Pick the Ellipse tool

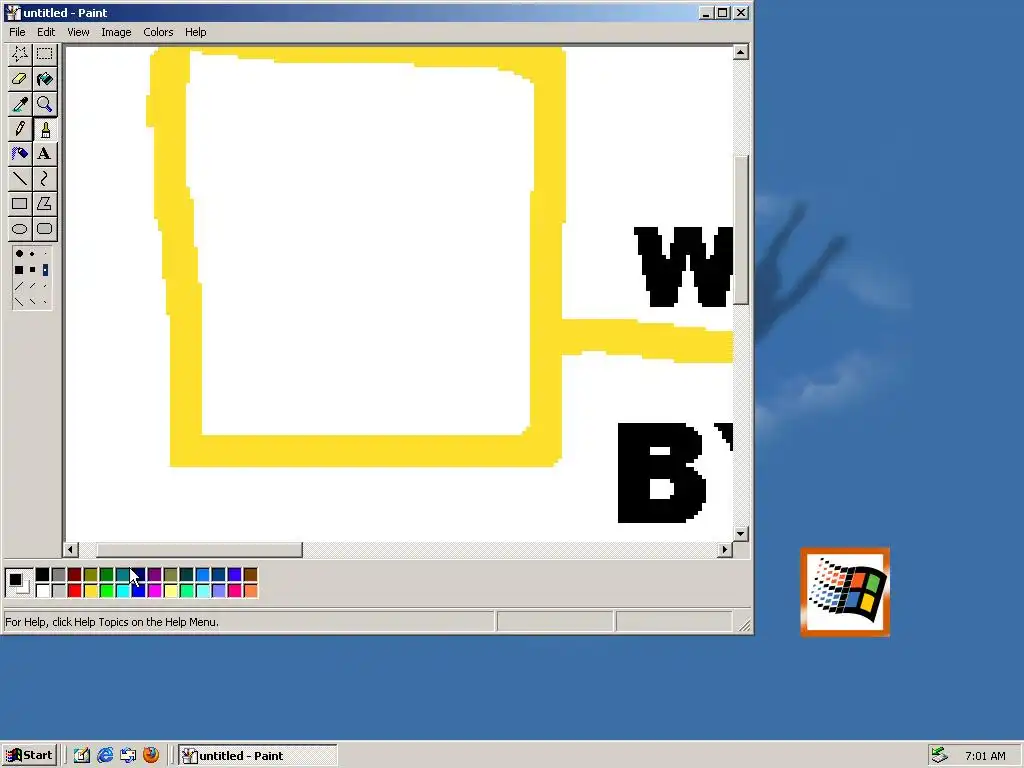20,228
